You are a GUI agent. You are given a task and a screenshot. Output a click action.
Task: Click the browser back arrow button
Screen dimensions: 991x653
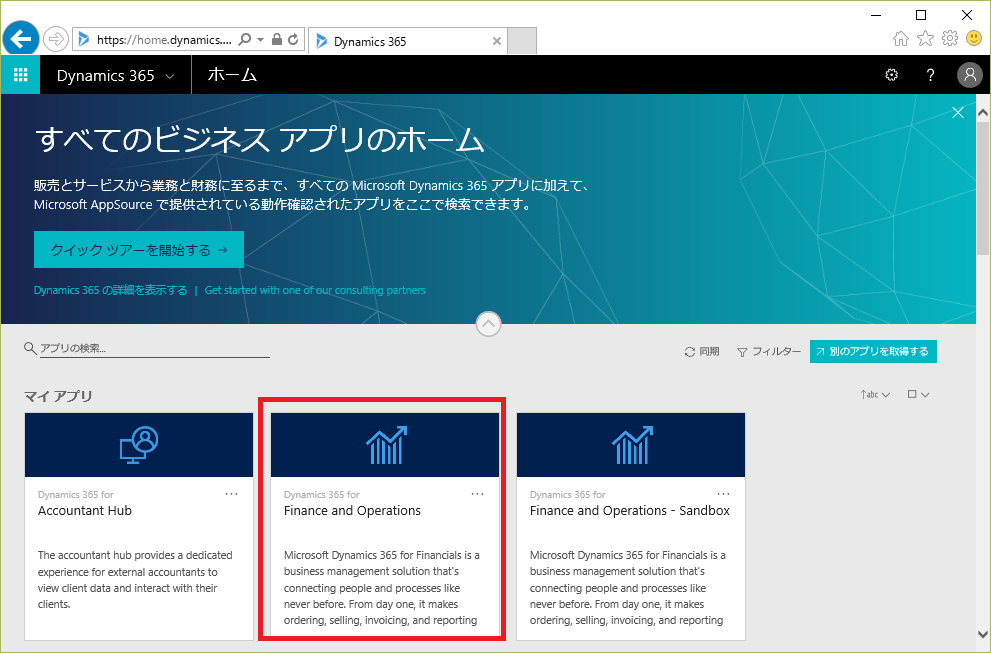coord(21,39)
